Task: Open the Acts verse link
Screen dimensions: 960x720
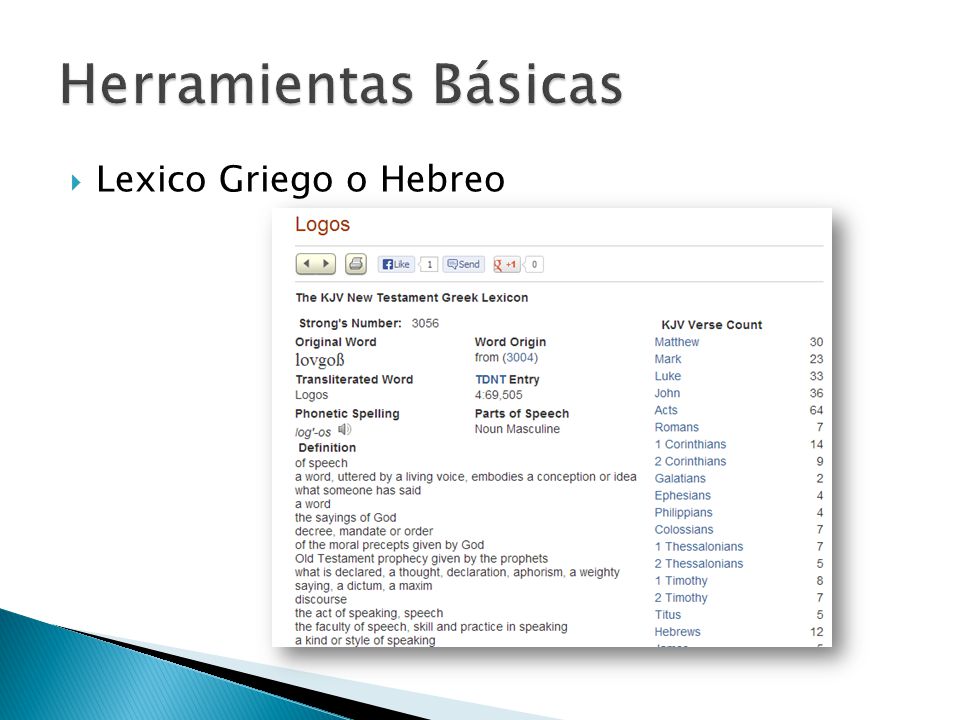Action: 666,410
